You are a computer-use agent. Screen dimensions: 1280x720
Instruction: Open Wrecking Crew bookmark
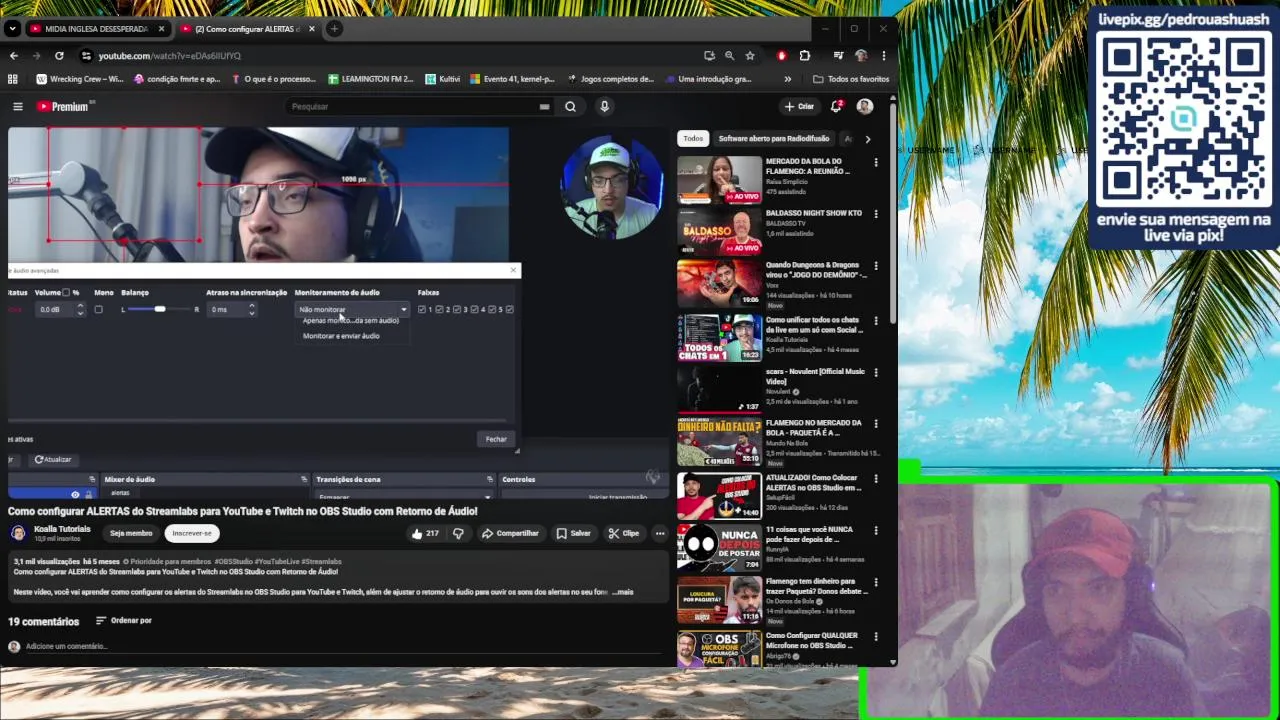(80, 79)
